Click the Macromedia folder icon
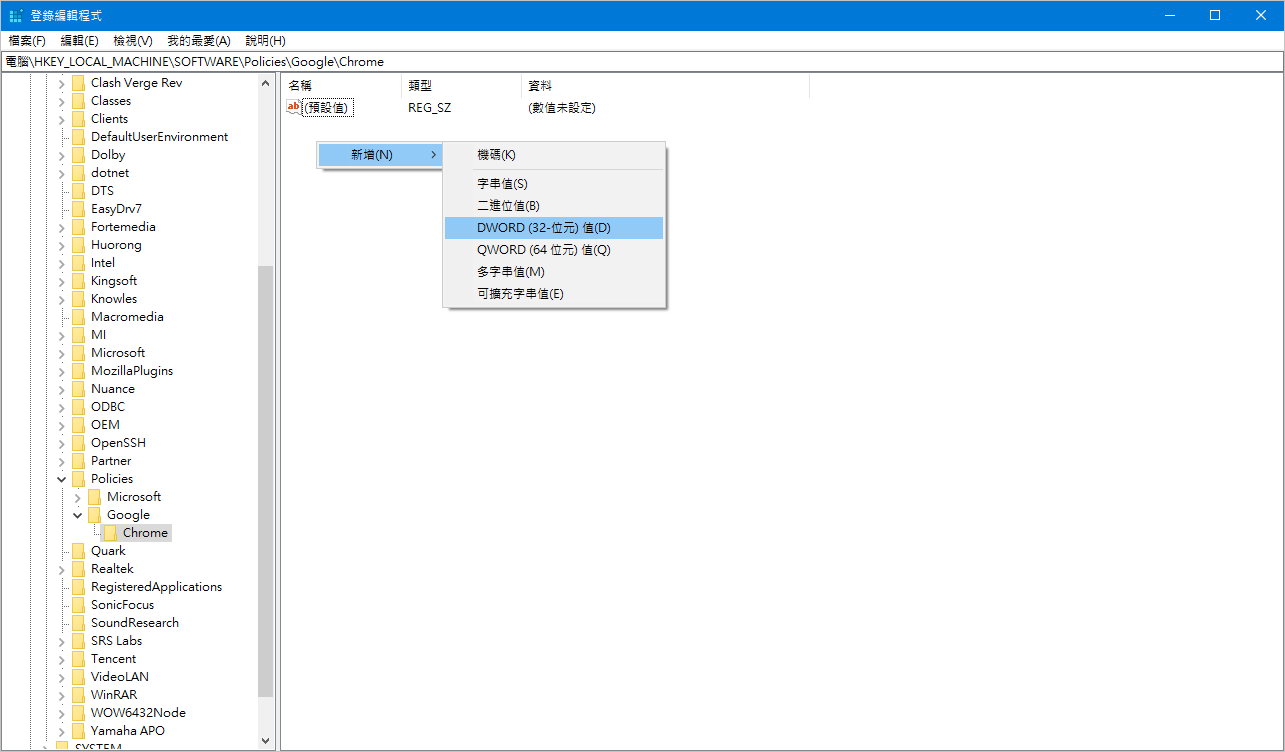The width and height of the screenshot is (1285, 752). click(x=78, y=317)
